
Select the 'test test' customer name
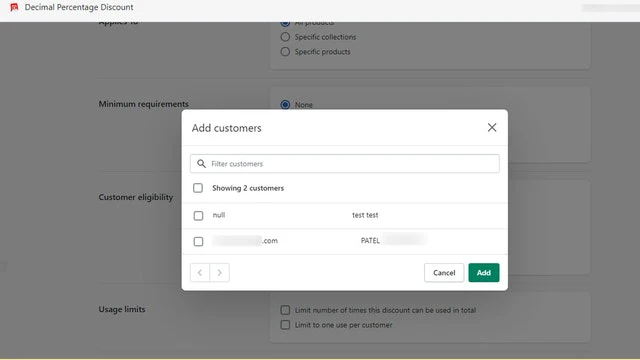pos(365,215)
